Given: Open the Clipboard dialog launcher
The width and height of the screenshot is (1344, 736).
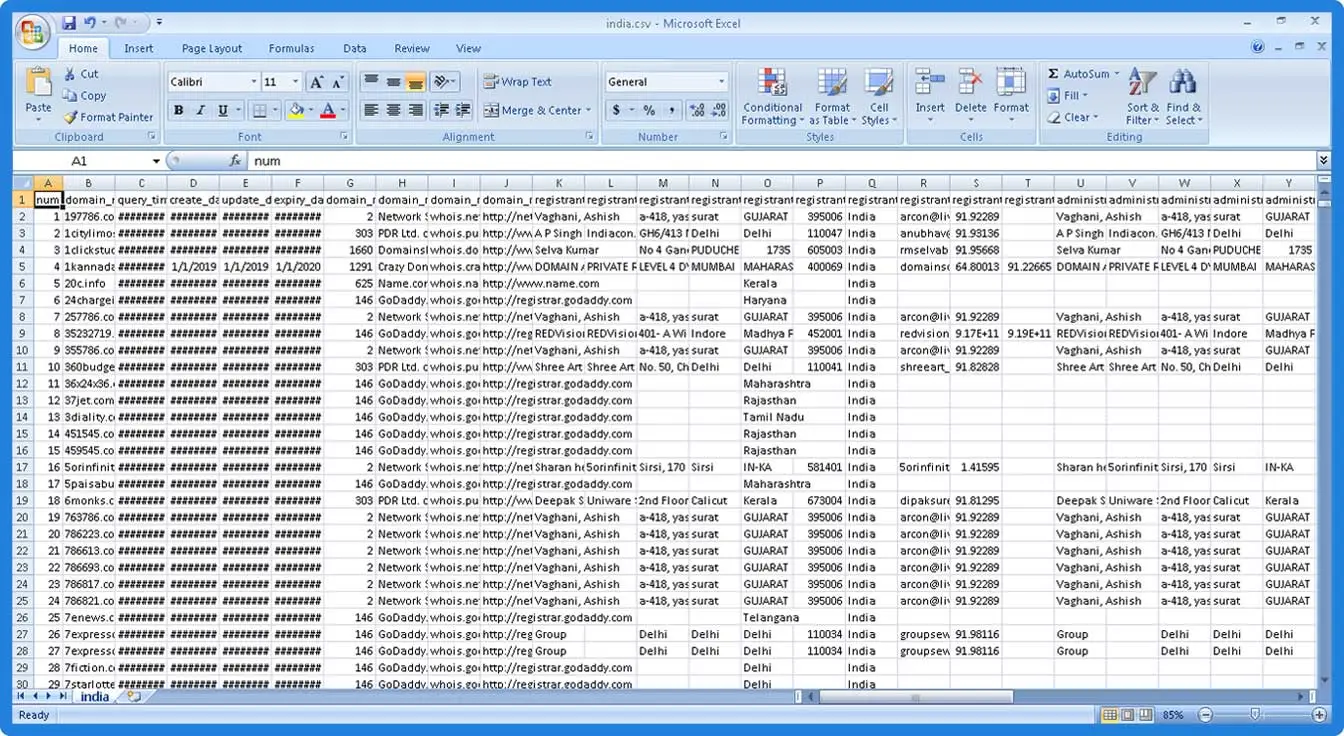Looking at the screenshot, I should pyautogui.click(x=152, y=137).
